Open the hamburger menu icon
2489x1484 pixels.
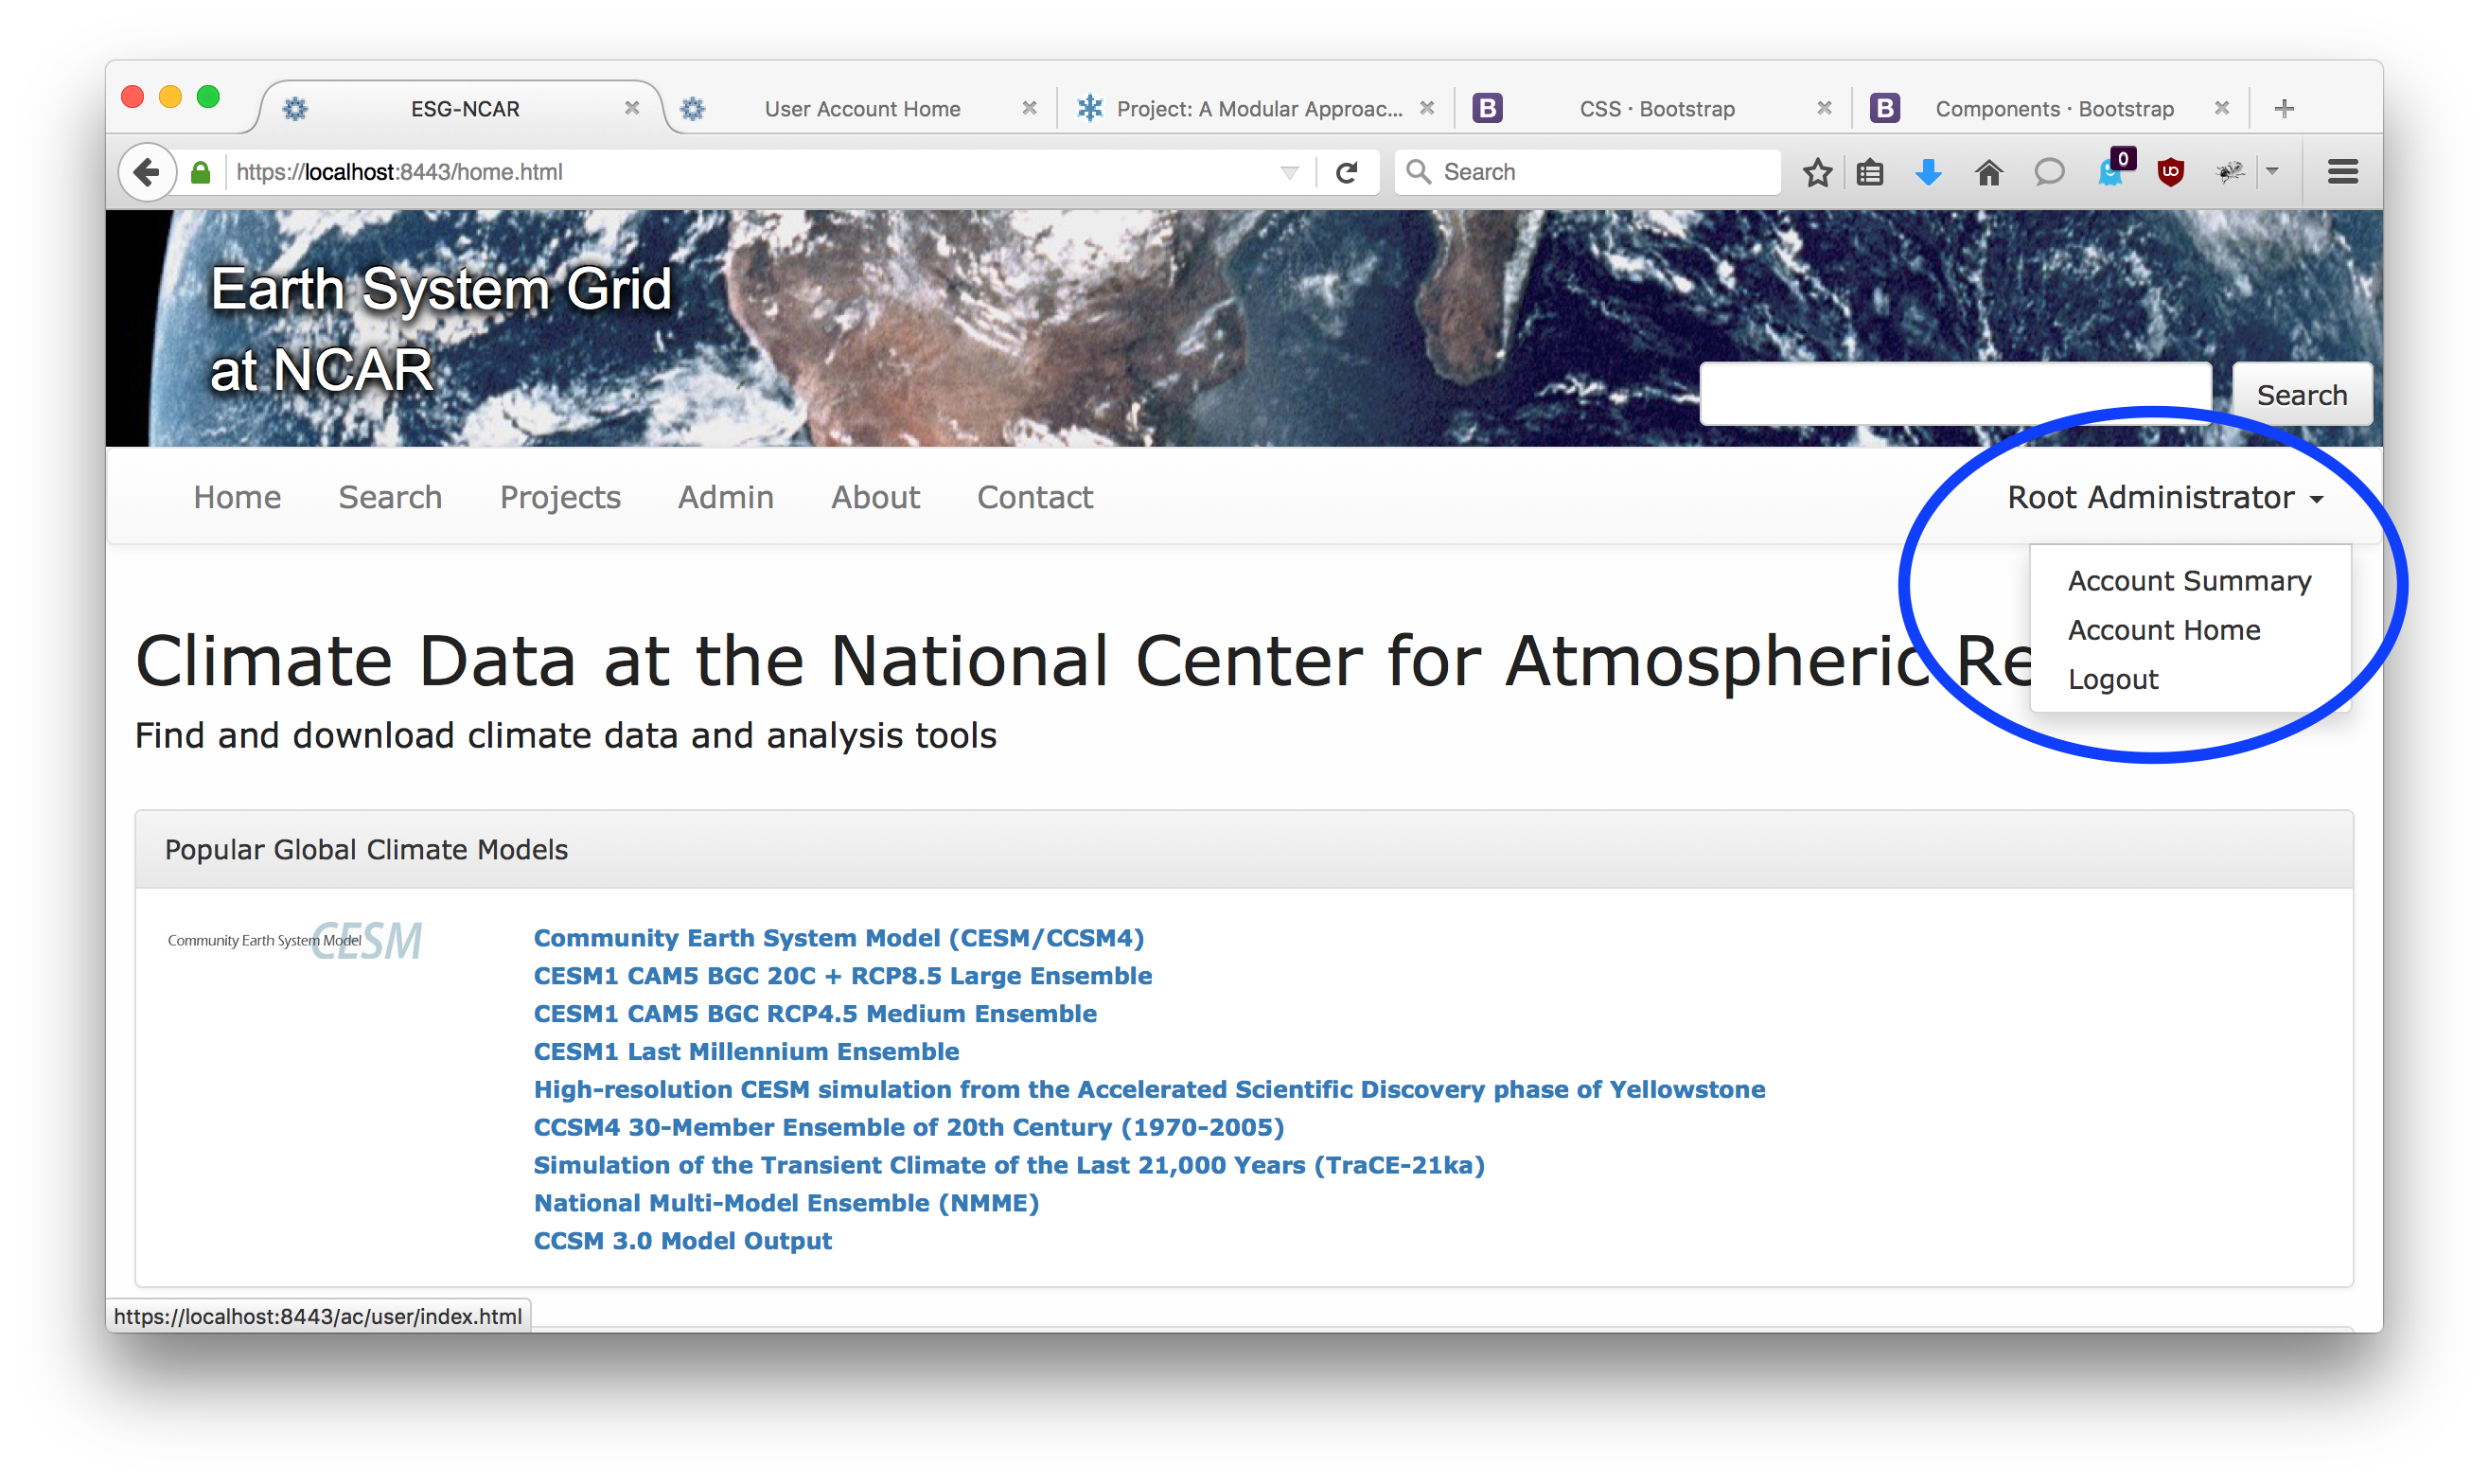2342,172
